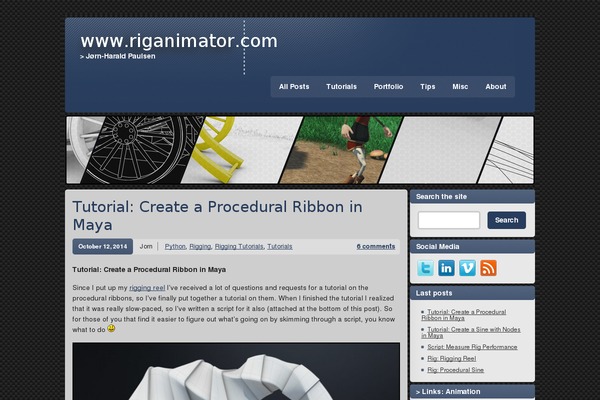The image size is (600, 400).
Task: Open the post title Create a Procedural Ribbon
Action: (217, 216)
